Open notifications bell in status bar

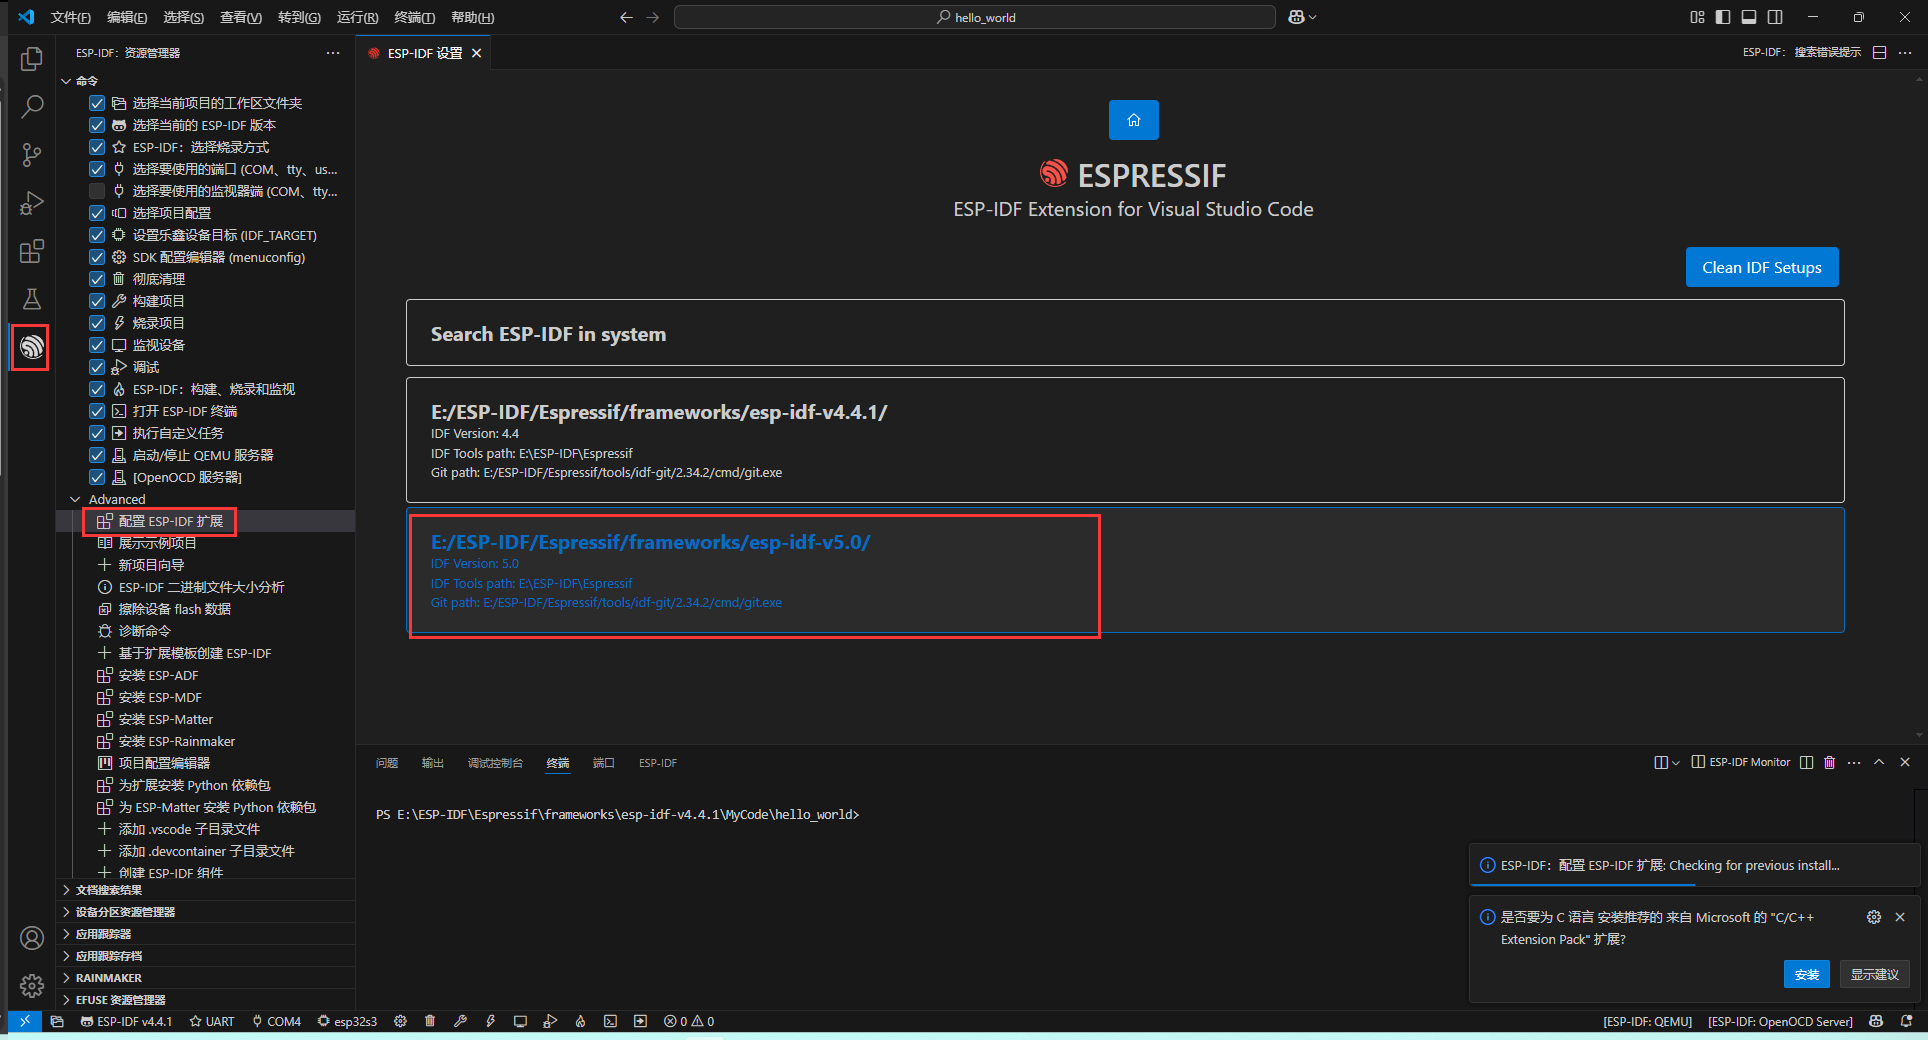tap(1906, 1021)
